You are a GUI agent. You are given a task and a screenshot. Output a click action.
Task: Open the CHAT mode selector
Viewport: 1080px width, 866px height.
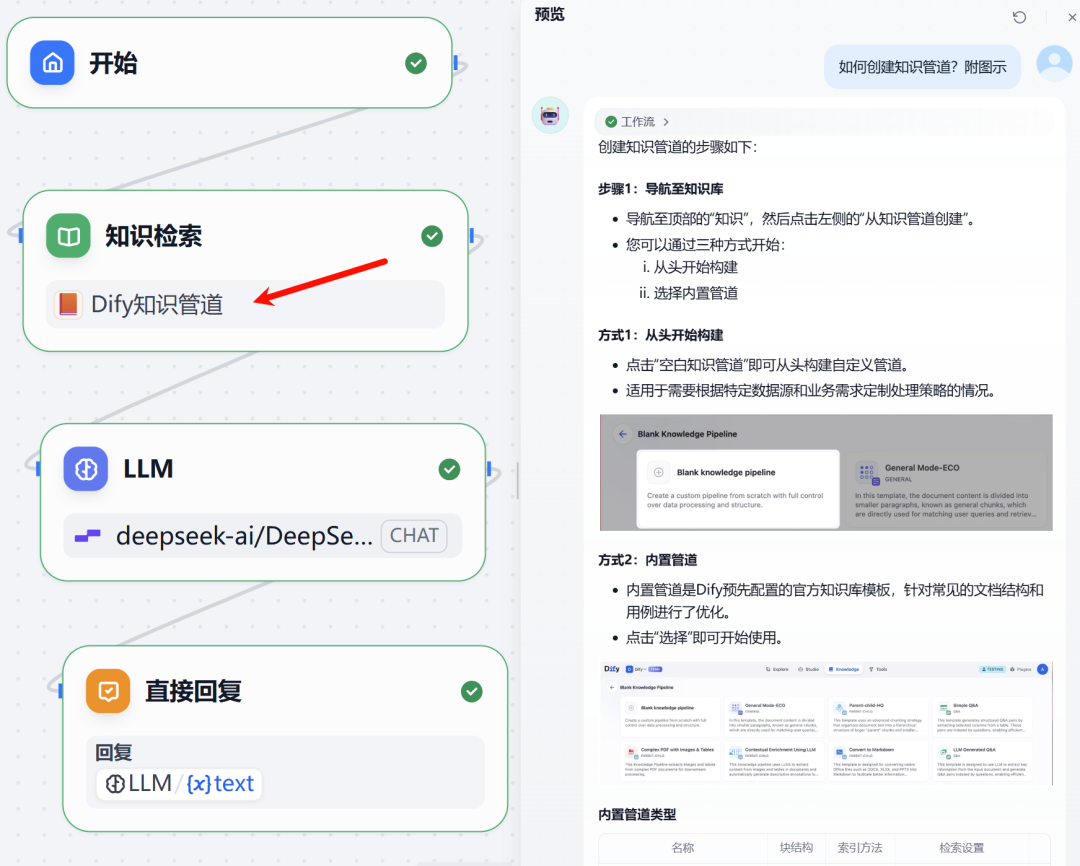click(x=414, y=536)
